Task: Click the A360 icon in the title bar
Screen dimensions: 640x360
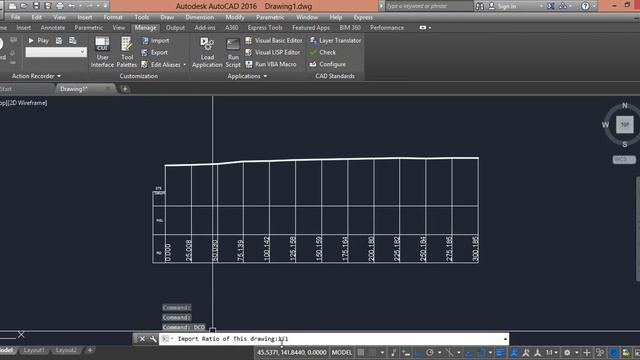Action: tap(563, 6)
